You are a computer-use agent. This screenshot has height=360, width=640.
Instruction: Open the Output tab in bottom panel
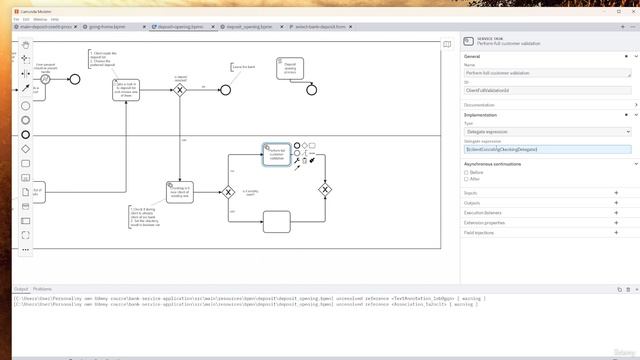pos(21,289)
